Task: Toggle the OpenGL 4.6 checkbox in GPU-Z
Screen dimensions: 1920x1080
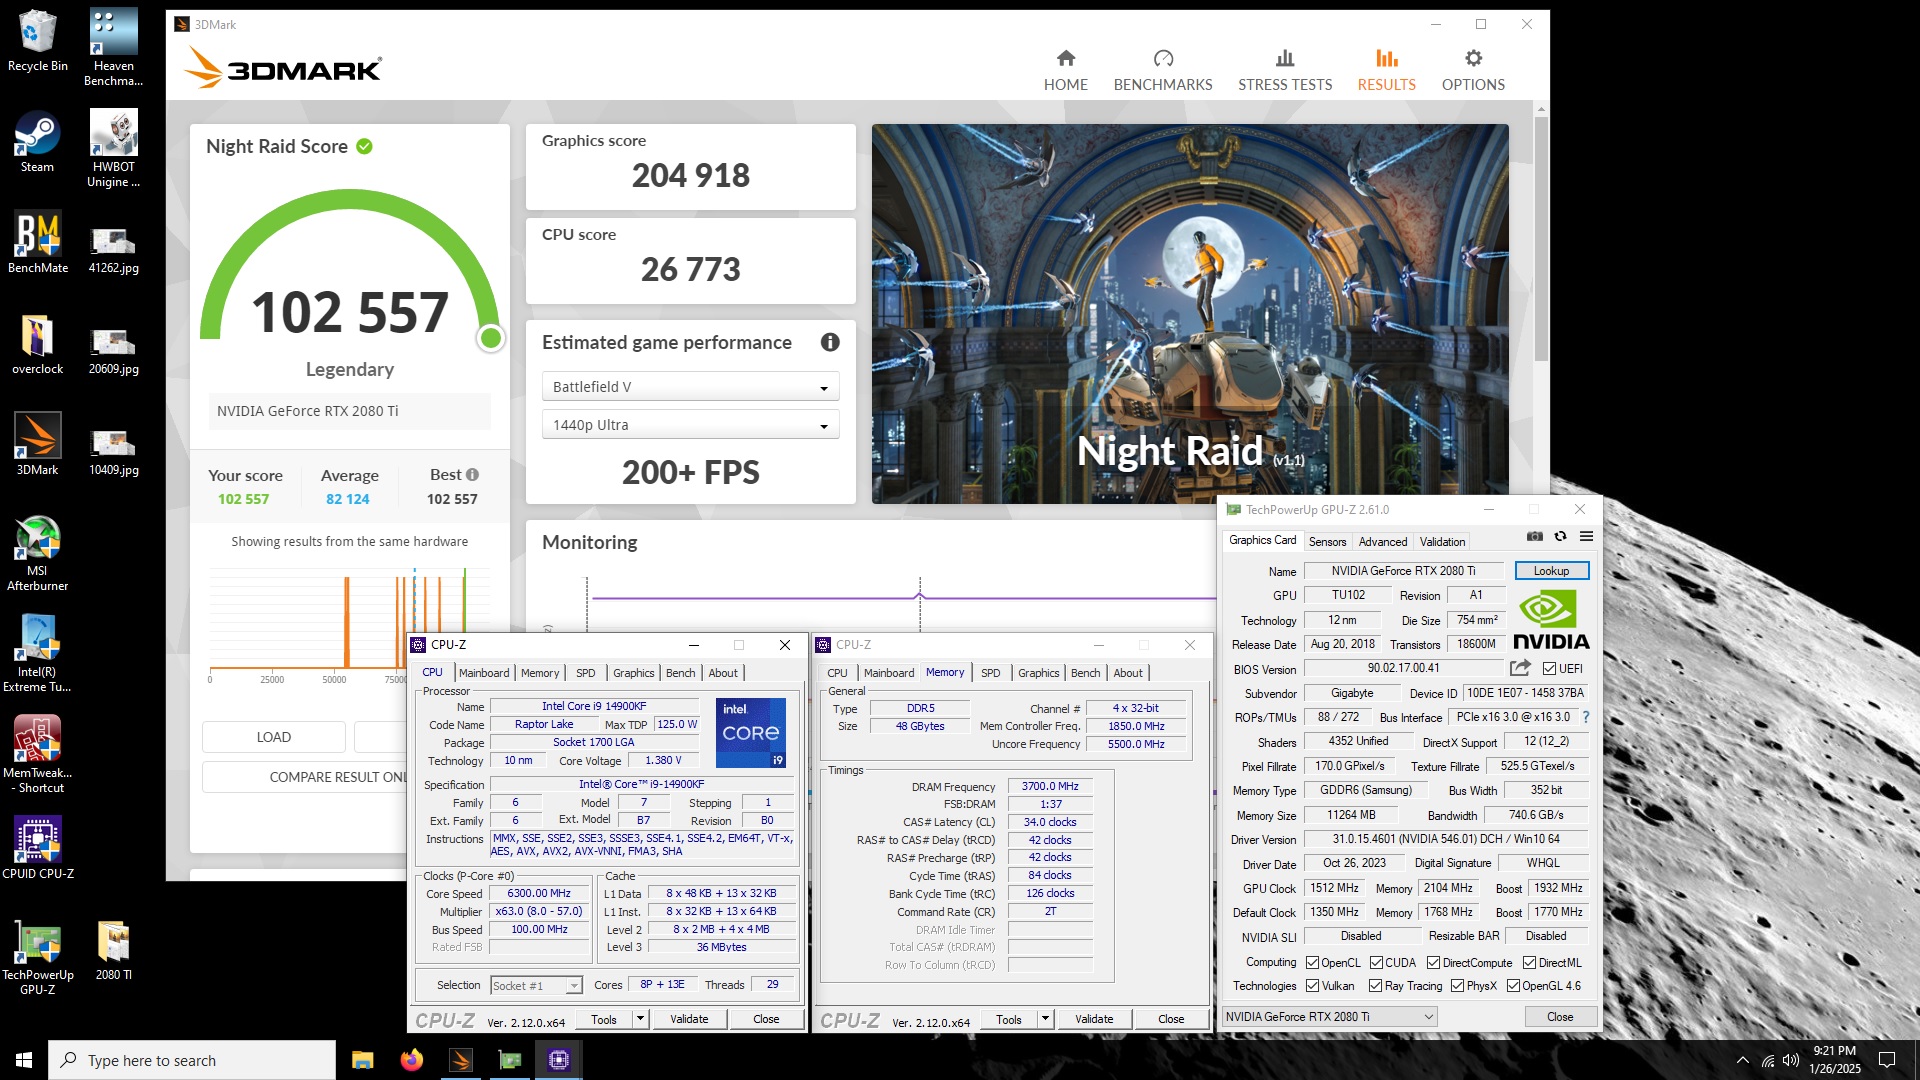Action: [1514, 986]
